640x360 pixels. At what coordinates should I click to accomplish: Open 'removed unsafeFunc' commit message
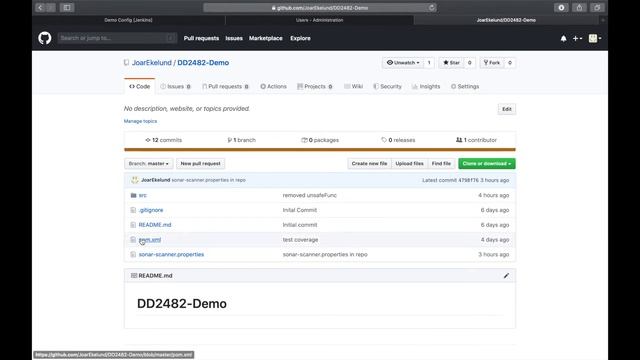(310, 196)
